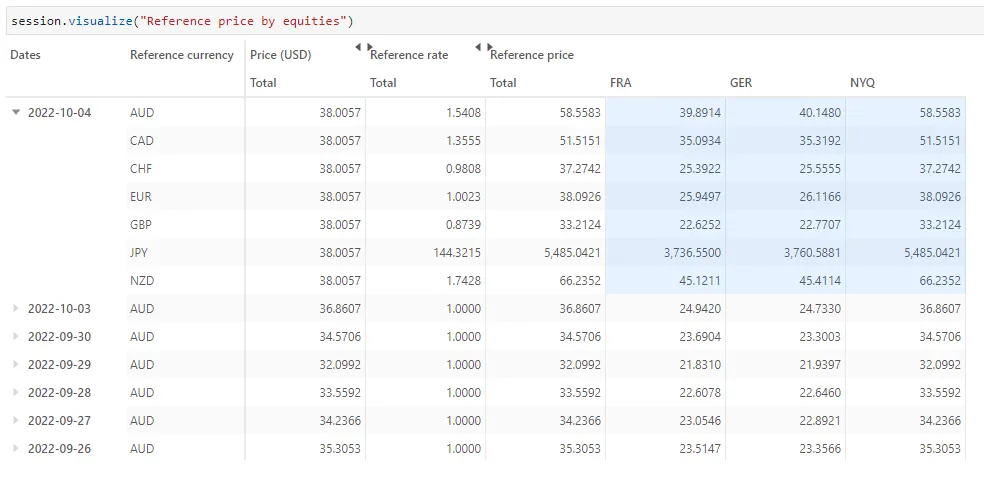Expand the 2022-09-29 date row
984x482 pixels.
(x=16, y=365)
